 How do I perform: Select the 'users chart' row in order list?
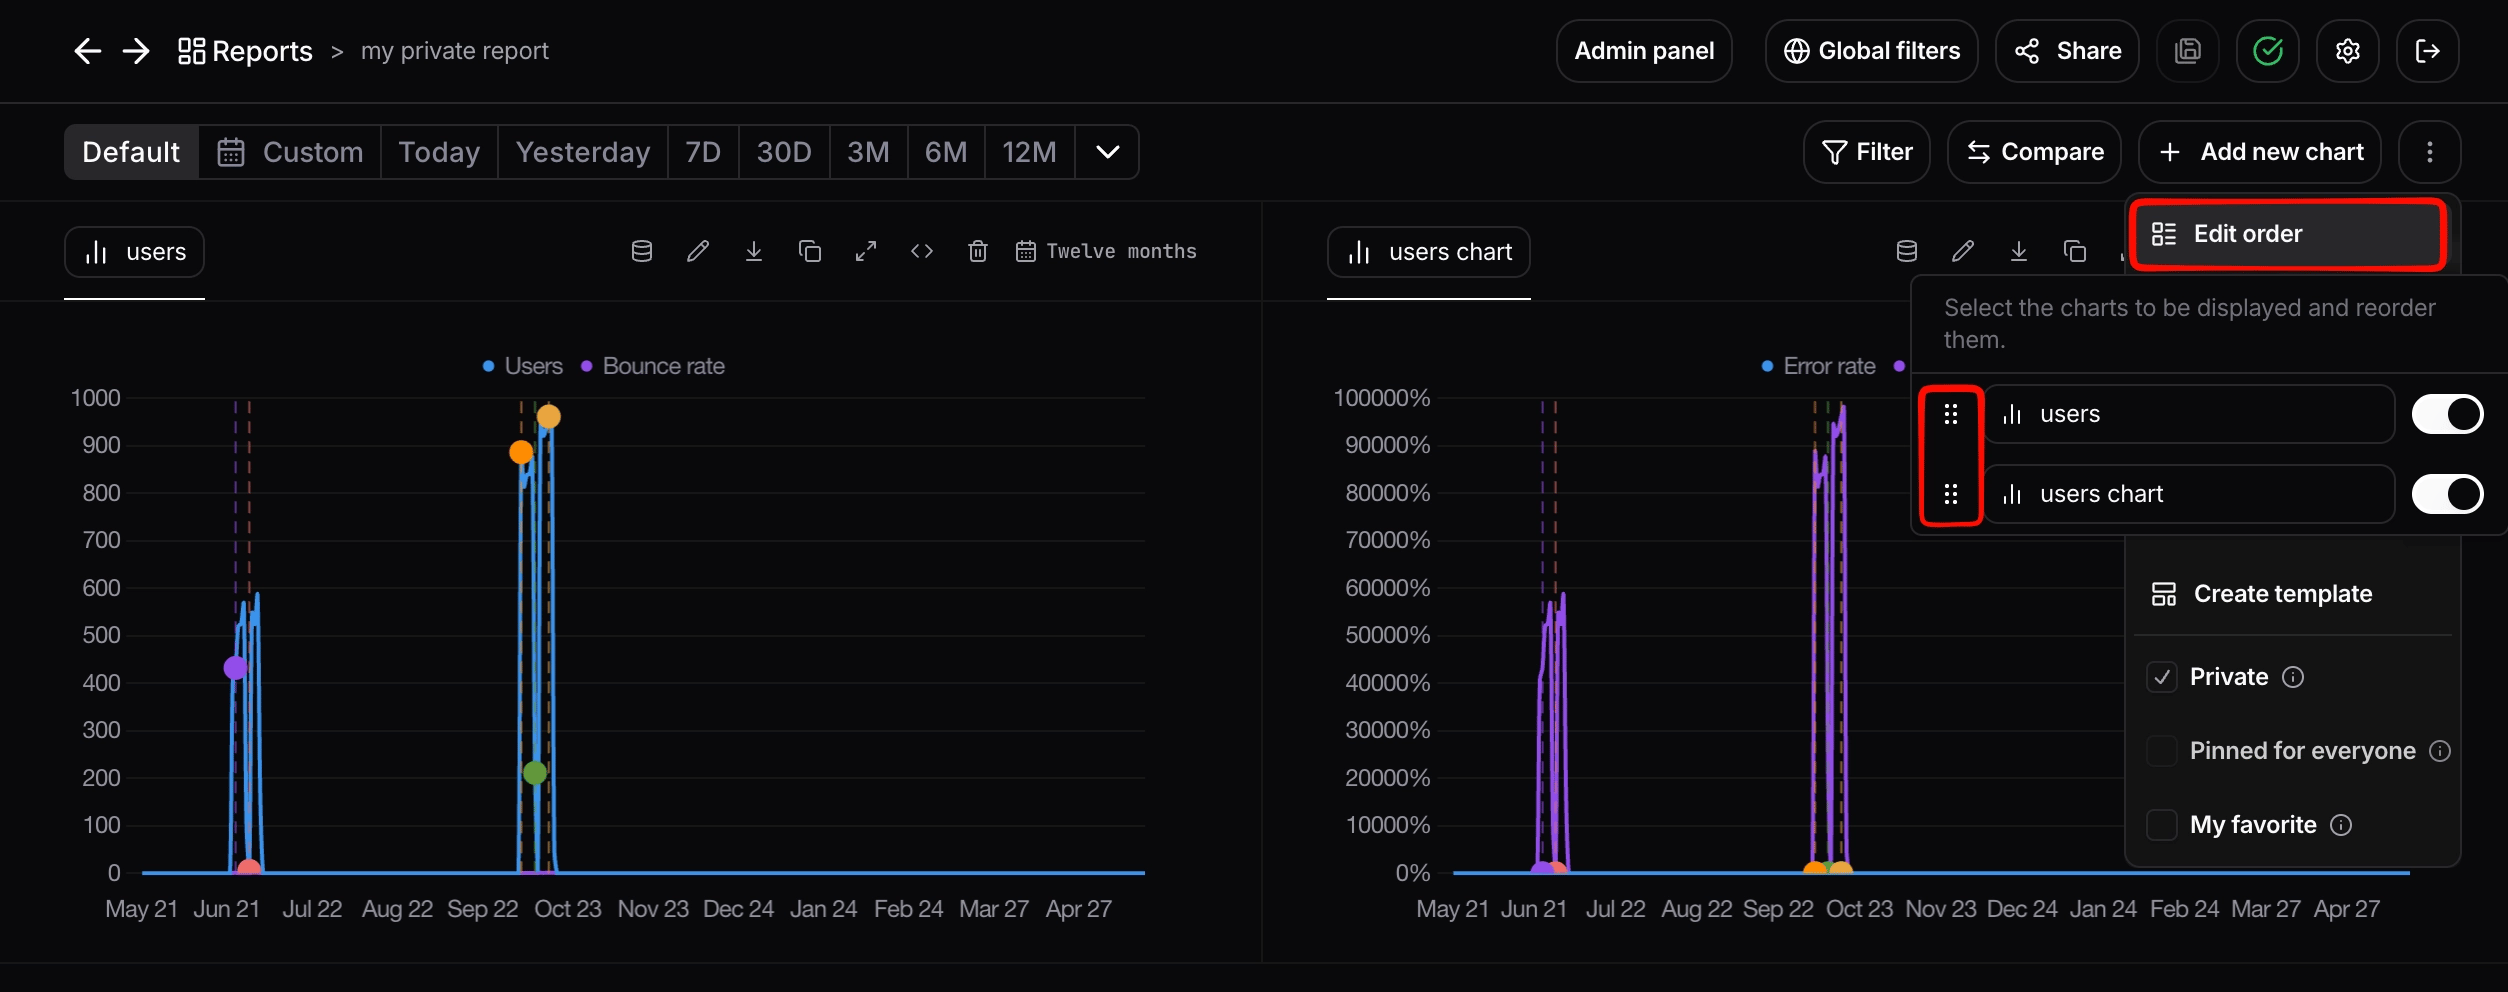click(2189, 494)
